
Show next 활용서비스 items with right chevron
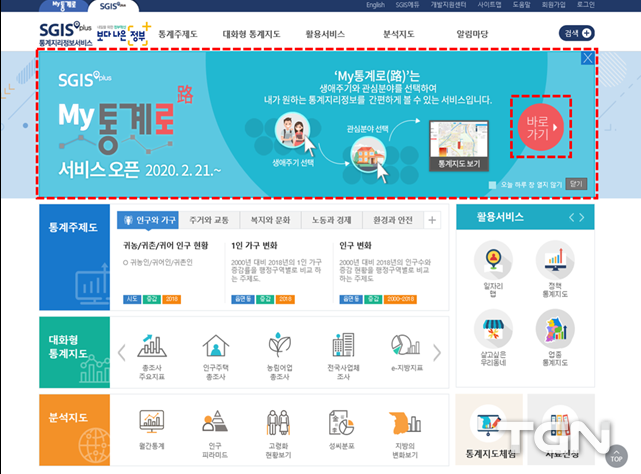[582, 217]
